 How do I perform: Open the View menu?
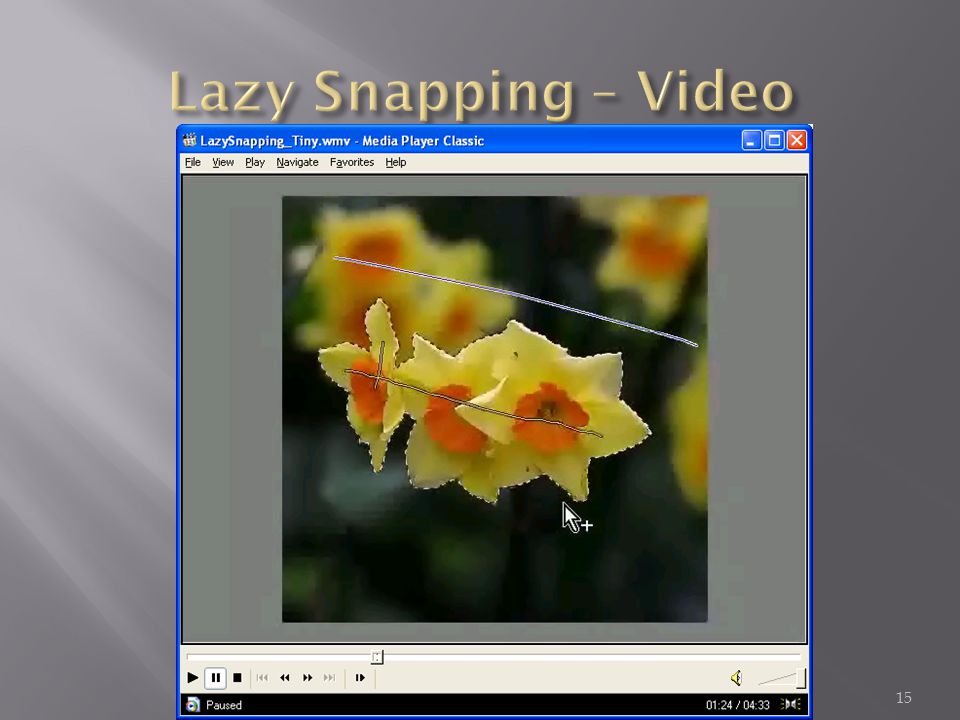point(223,162)
